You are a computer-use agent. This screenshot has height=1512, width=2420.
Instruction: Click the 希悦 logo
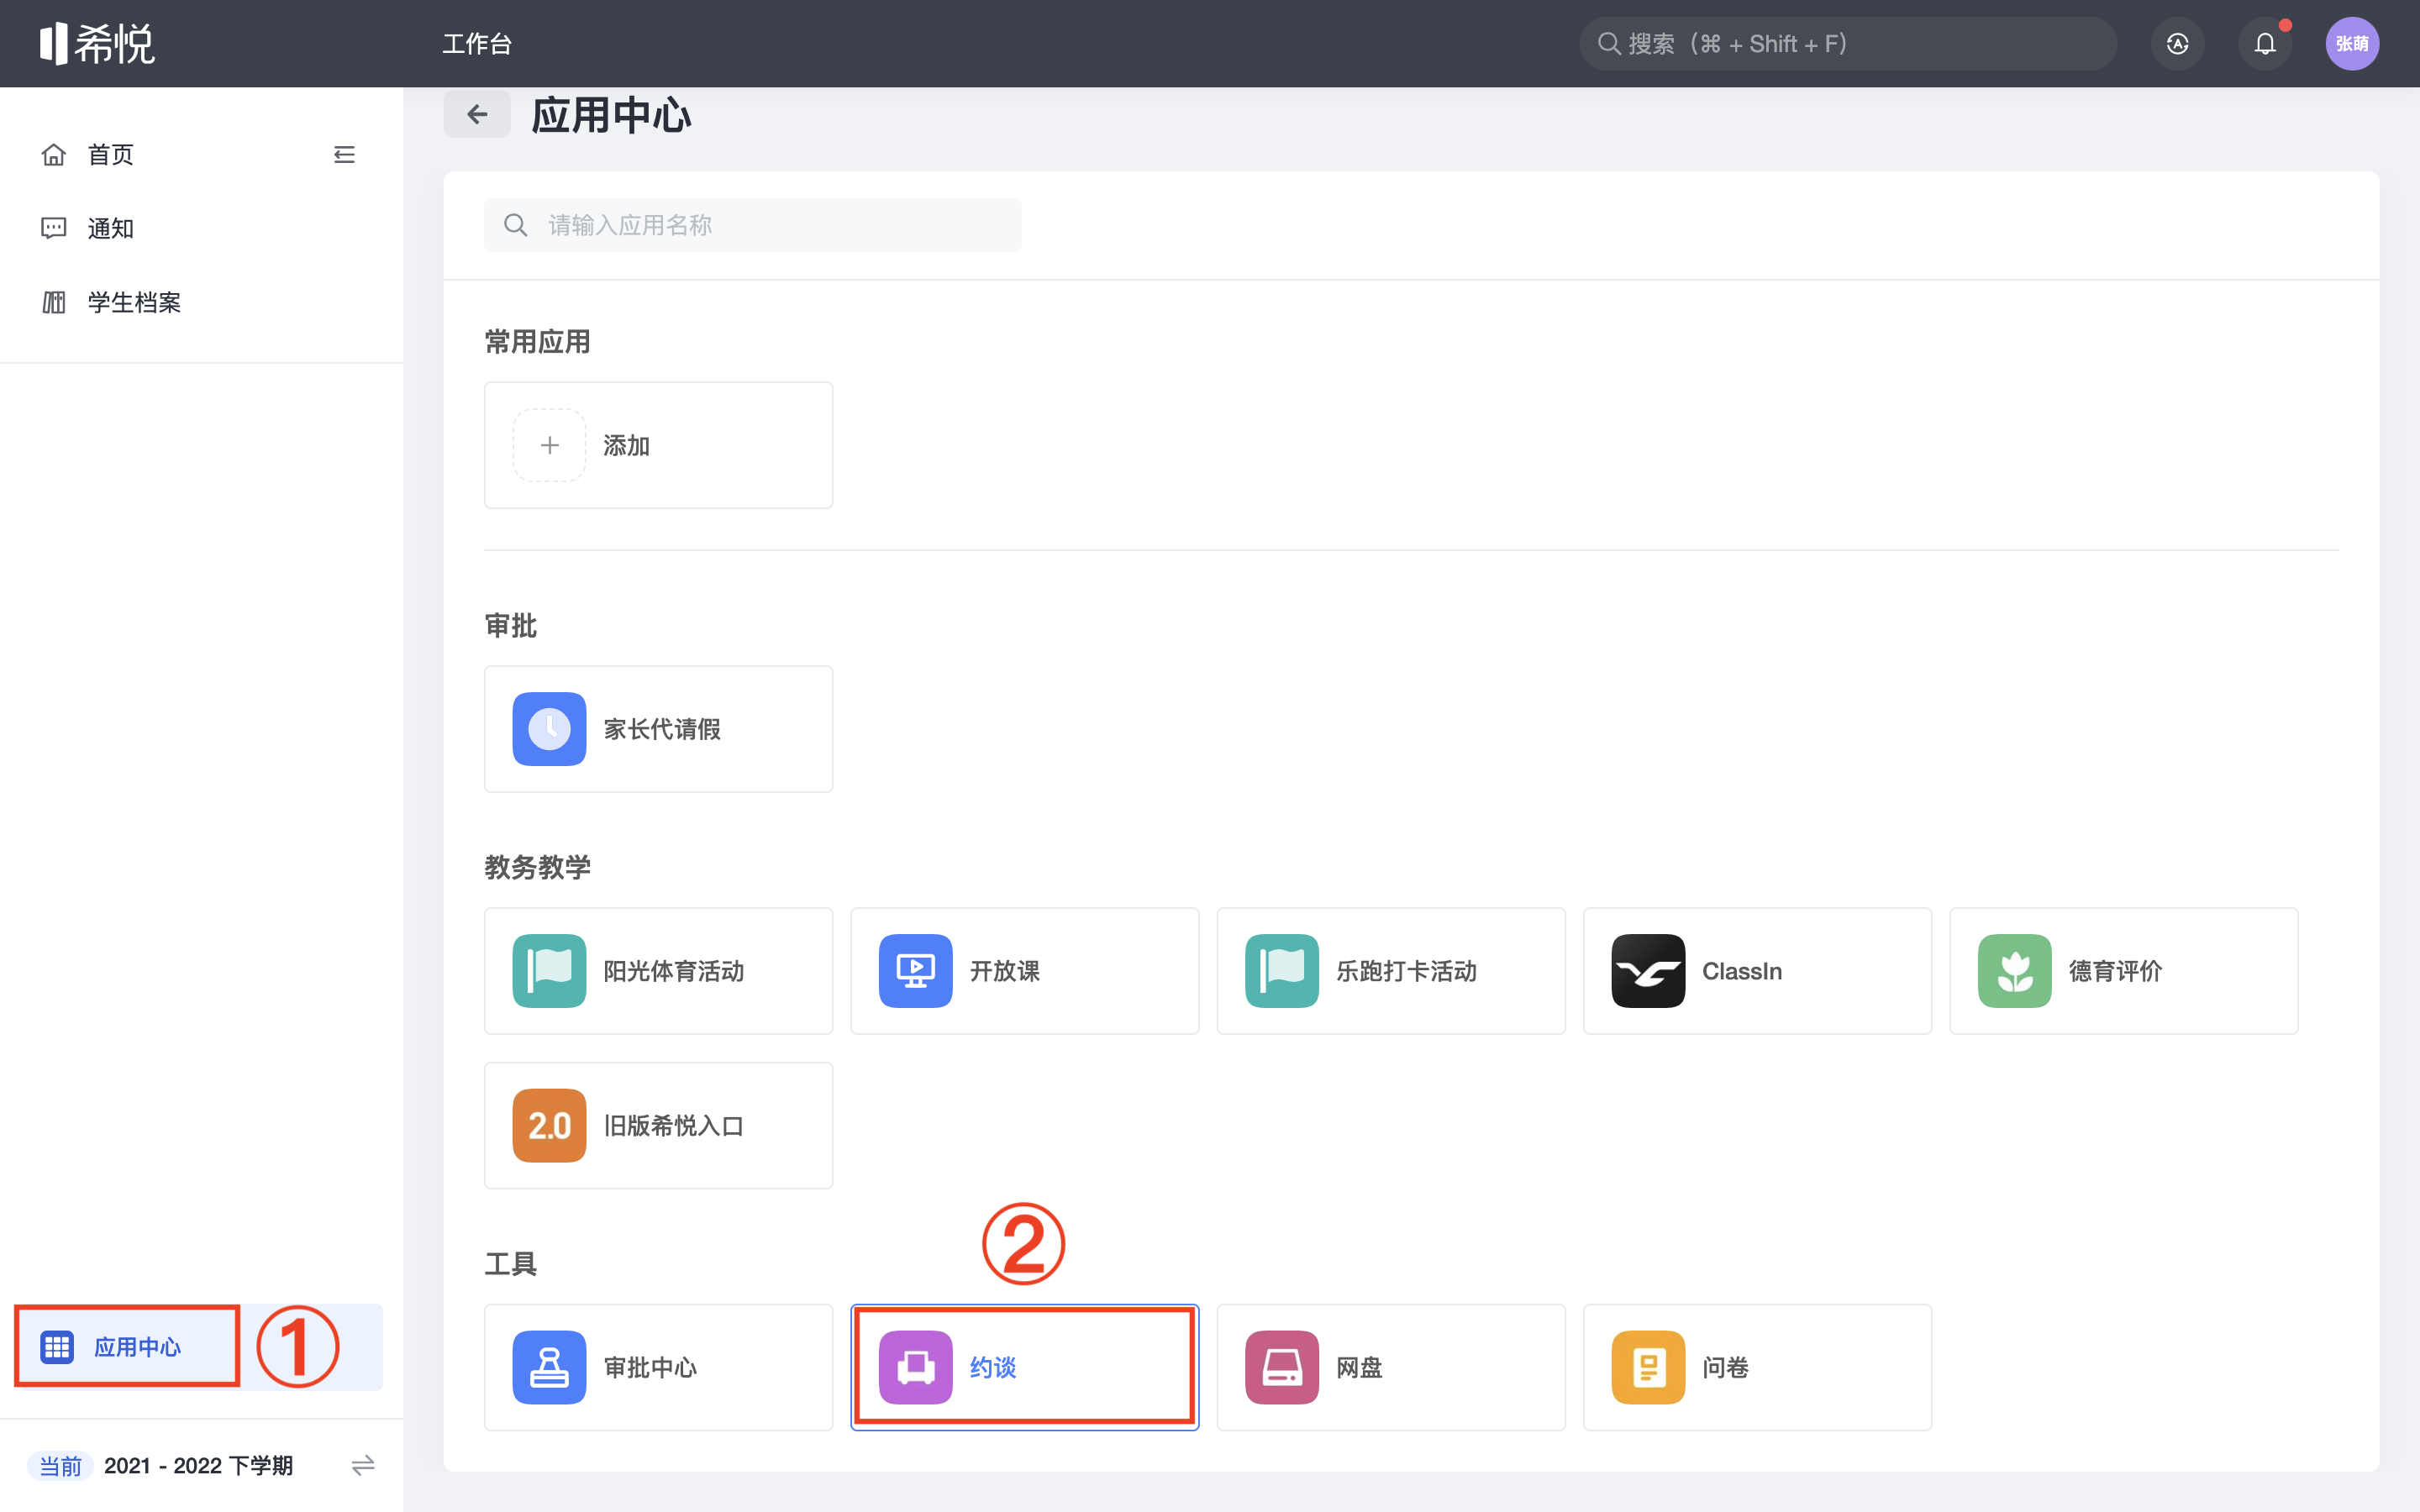(97, 44)
